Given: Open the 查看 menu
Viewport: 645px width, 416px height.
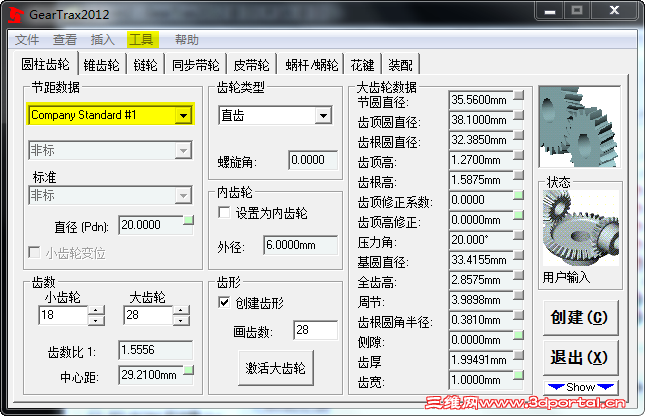Looking at the screenshot, I should tap(65, 40).
